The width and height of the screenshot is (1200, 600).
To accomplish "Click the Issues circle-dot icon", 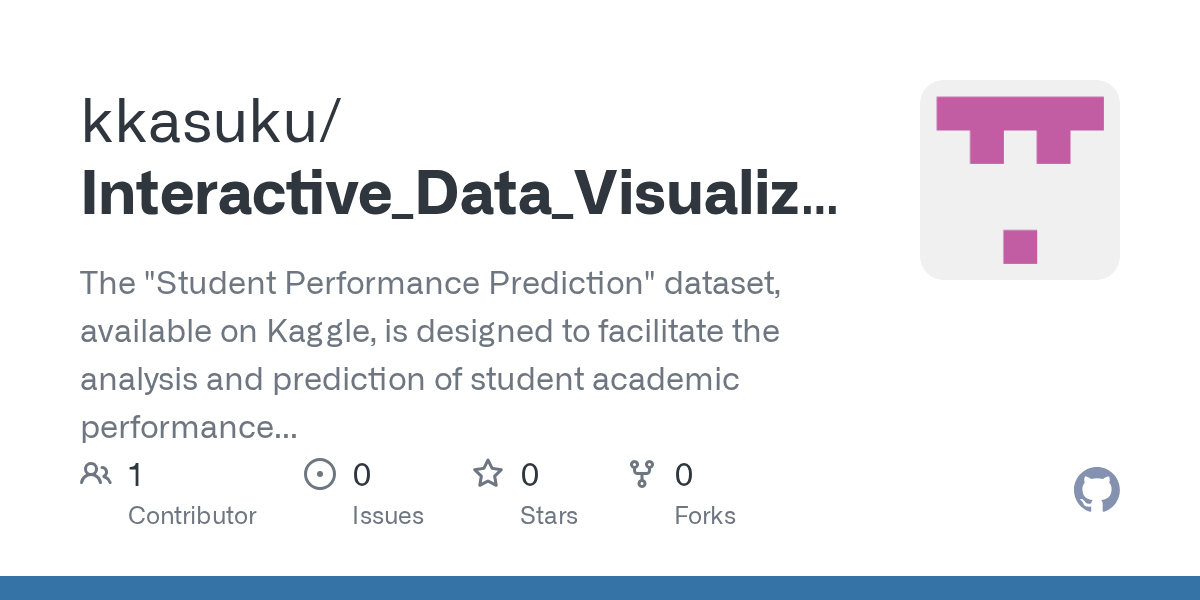I will (x=319, y=474).
